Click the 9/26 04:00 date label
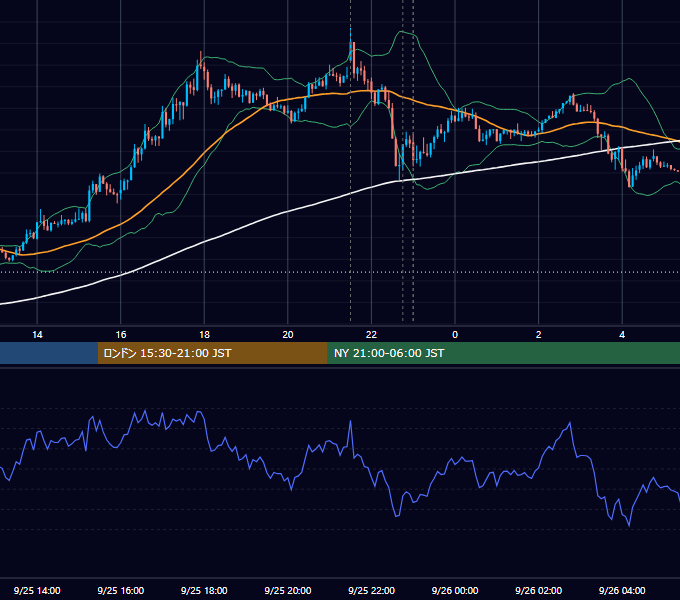Screen dimensions: 680x600 [x=622, y=590]
